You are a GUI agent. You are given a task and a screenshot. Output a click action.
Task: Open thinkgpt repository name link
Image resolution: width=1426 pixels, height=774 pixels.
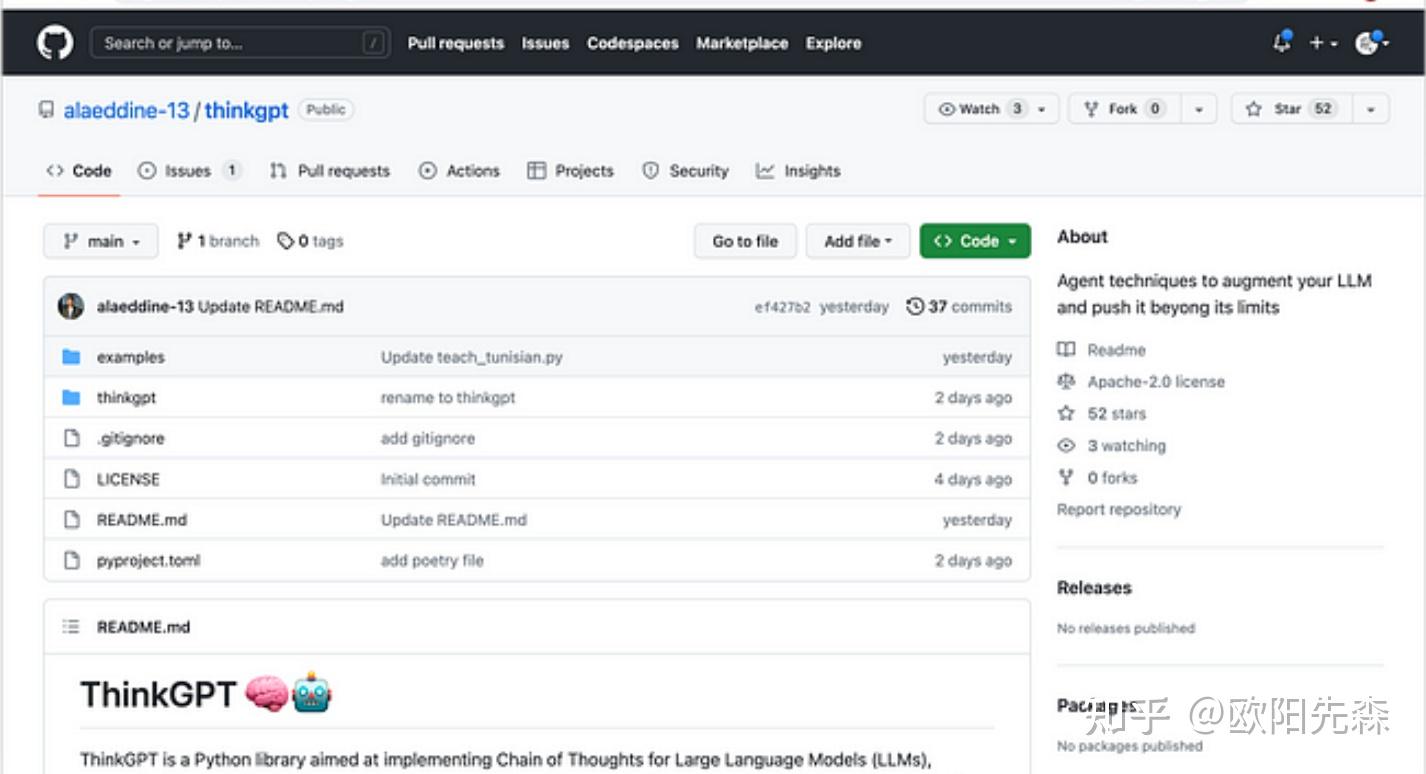coord(247,110)
